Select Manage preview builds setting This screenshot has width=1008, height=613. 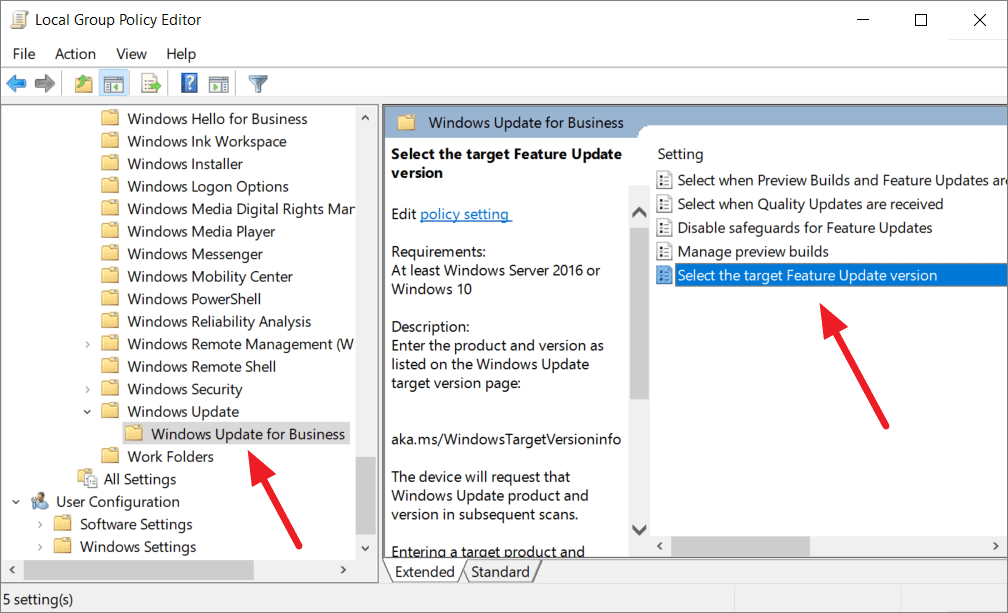(x=753, y=252)
